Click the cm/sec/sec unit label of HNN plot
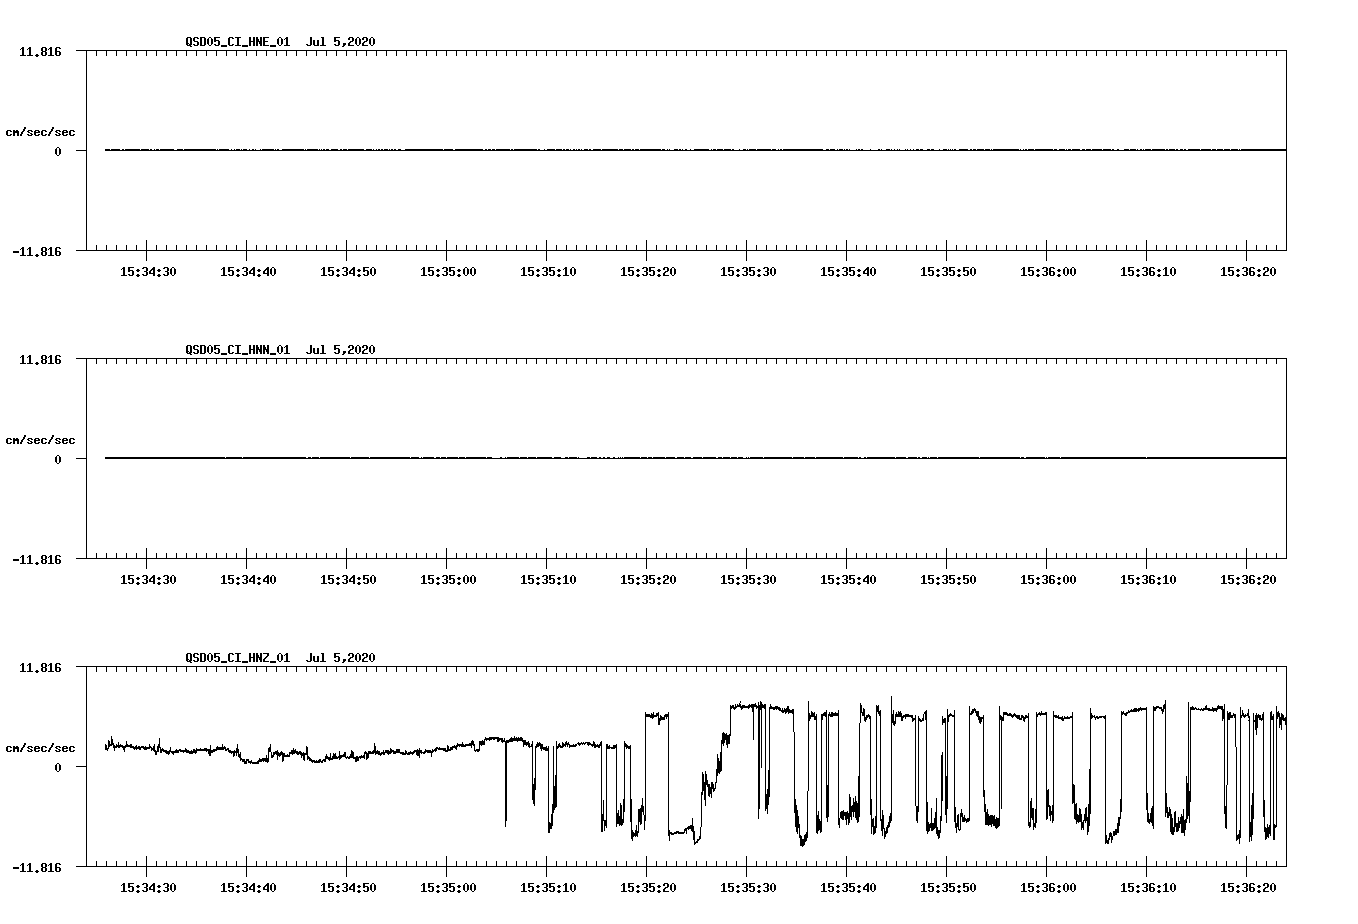 [x=40, y=440]
